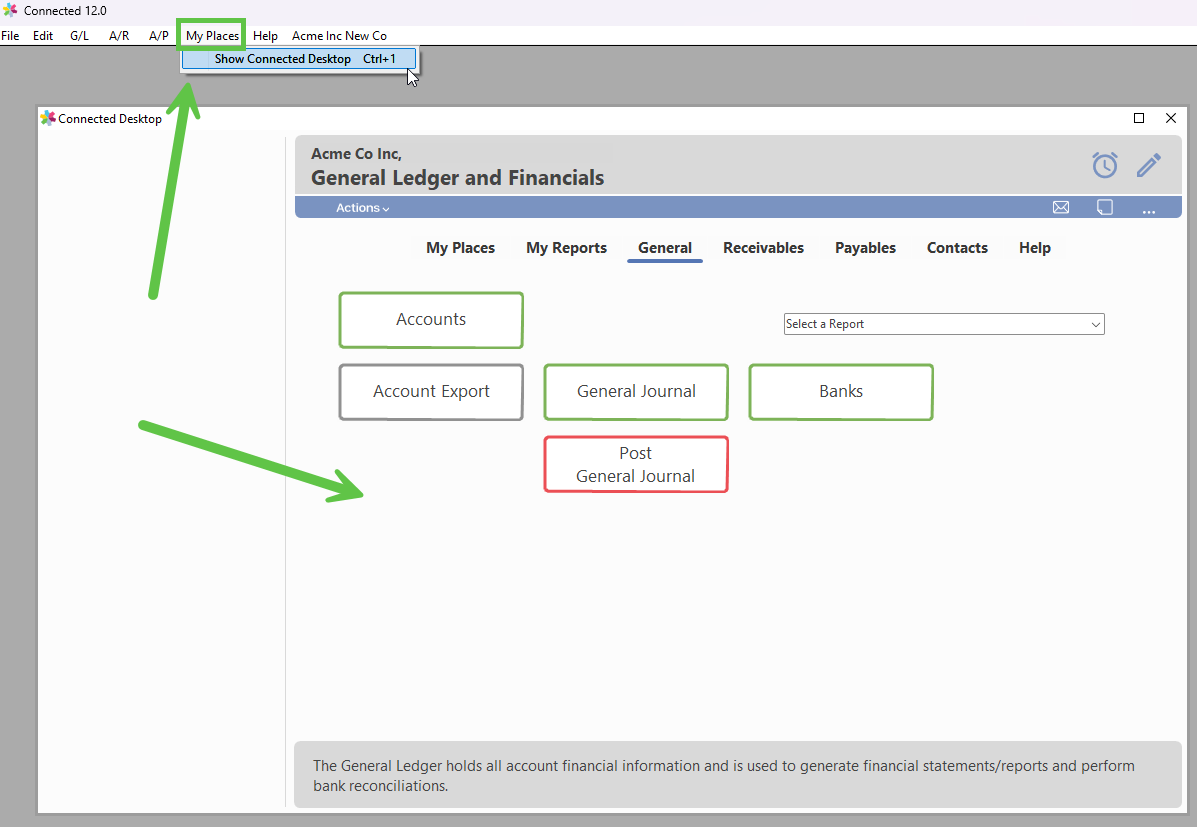Open the File menu
Screen dimensions: 1197x827
pyautogui.click(x=11, y=36)
